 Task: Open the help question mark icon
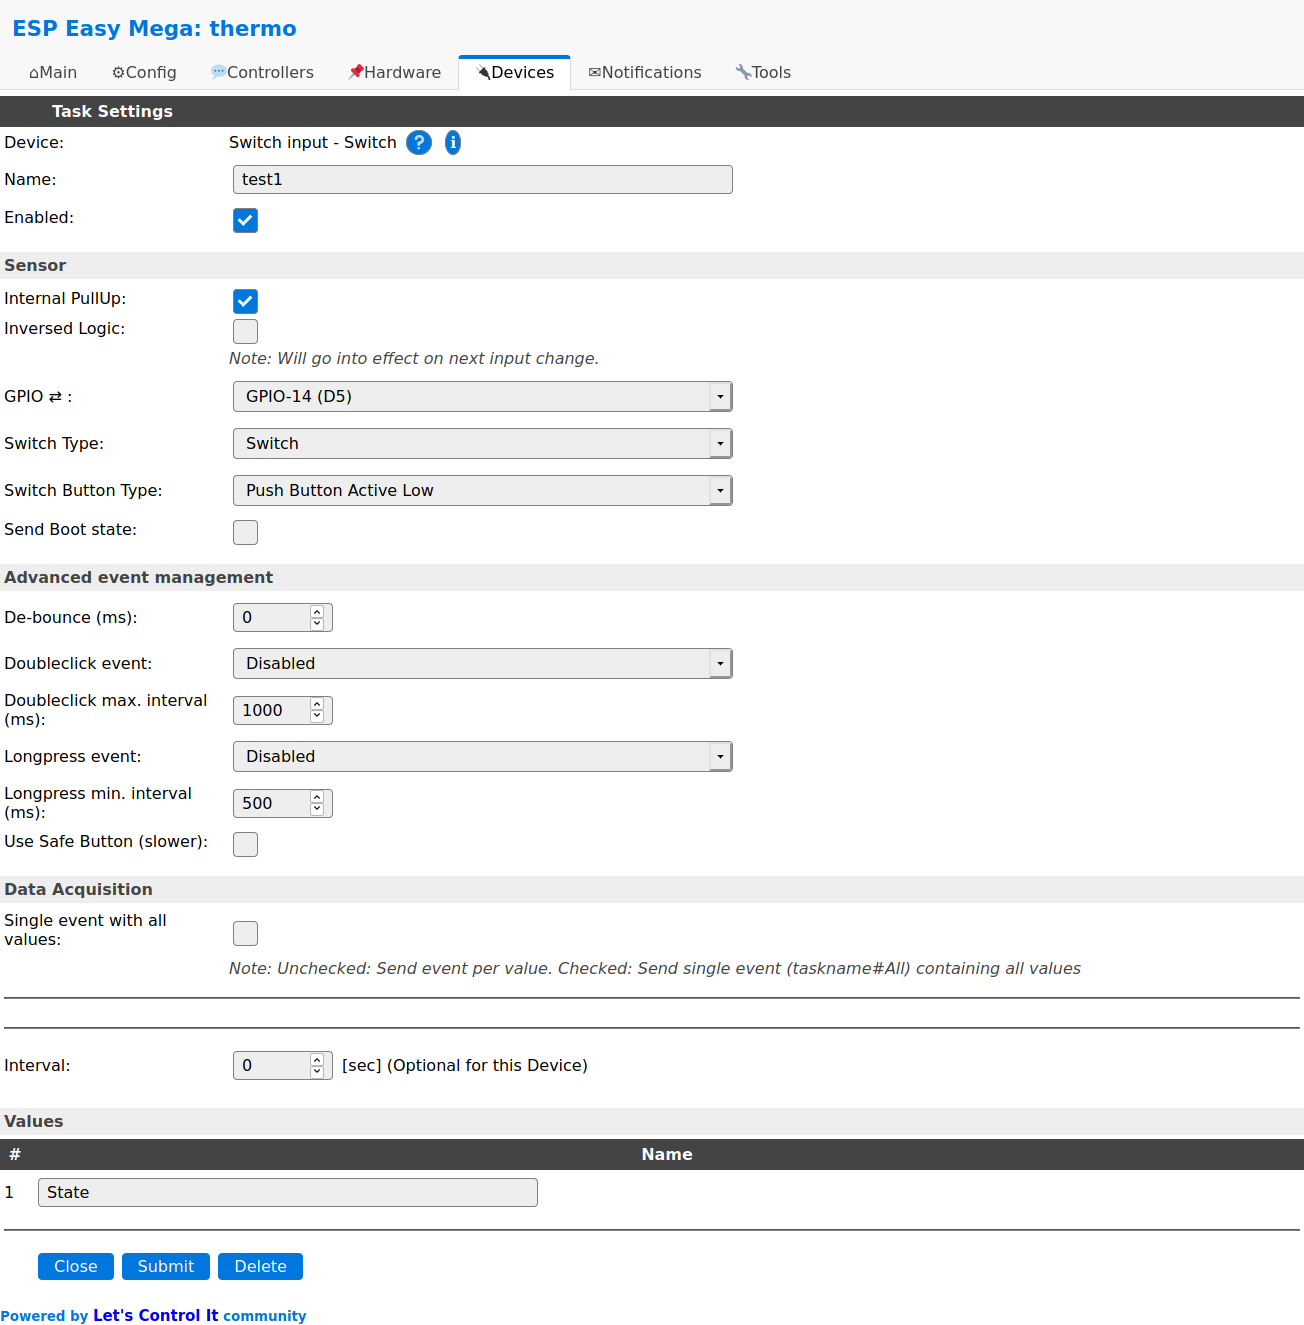(x=419, y=142)
